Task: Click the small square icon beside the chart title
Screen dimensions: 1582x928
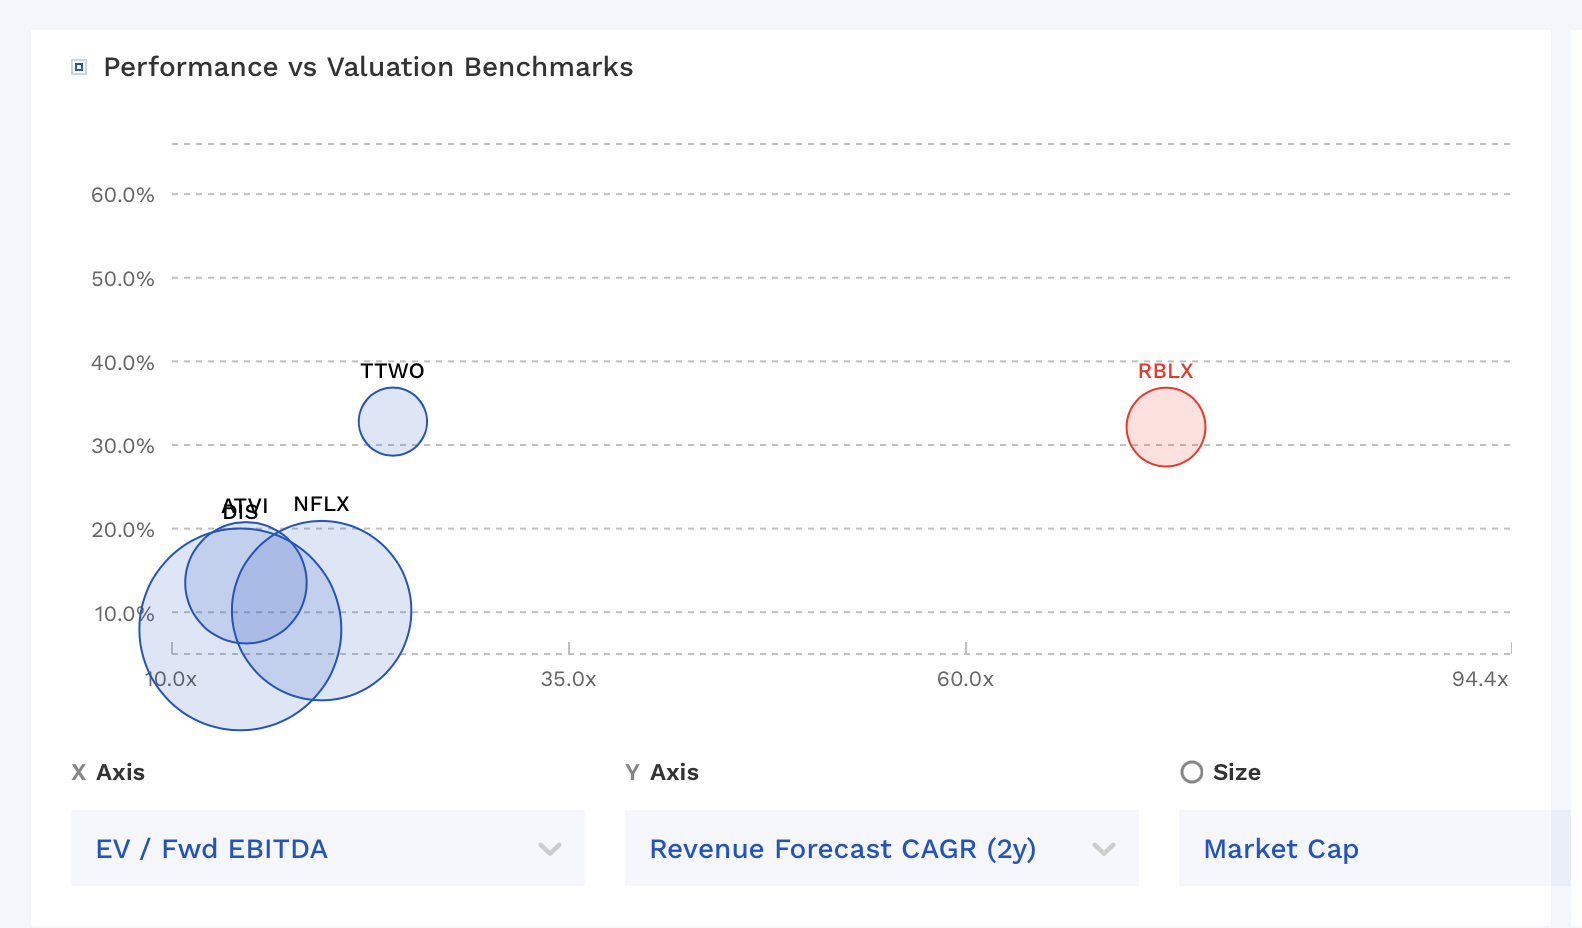Action: point(79,67)
